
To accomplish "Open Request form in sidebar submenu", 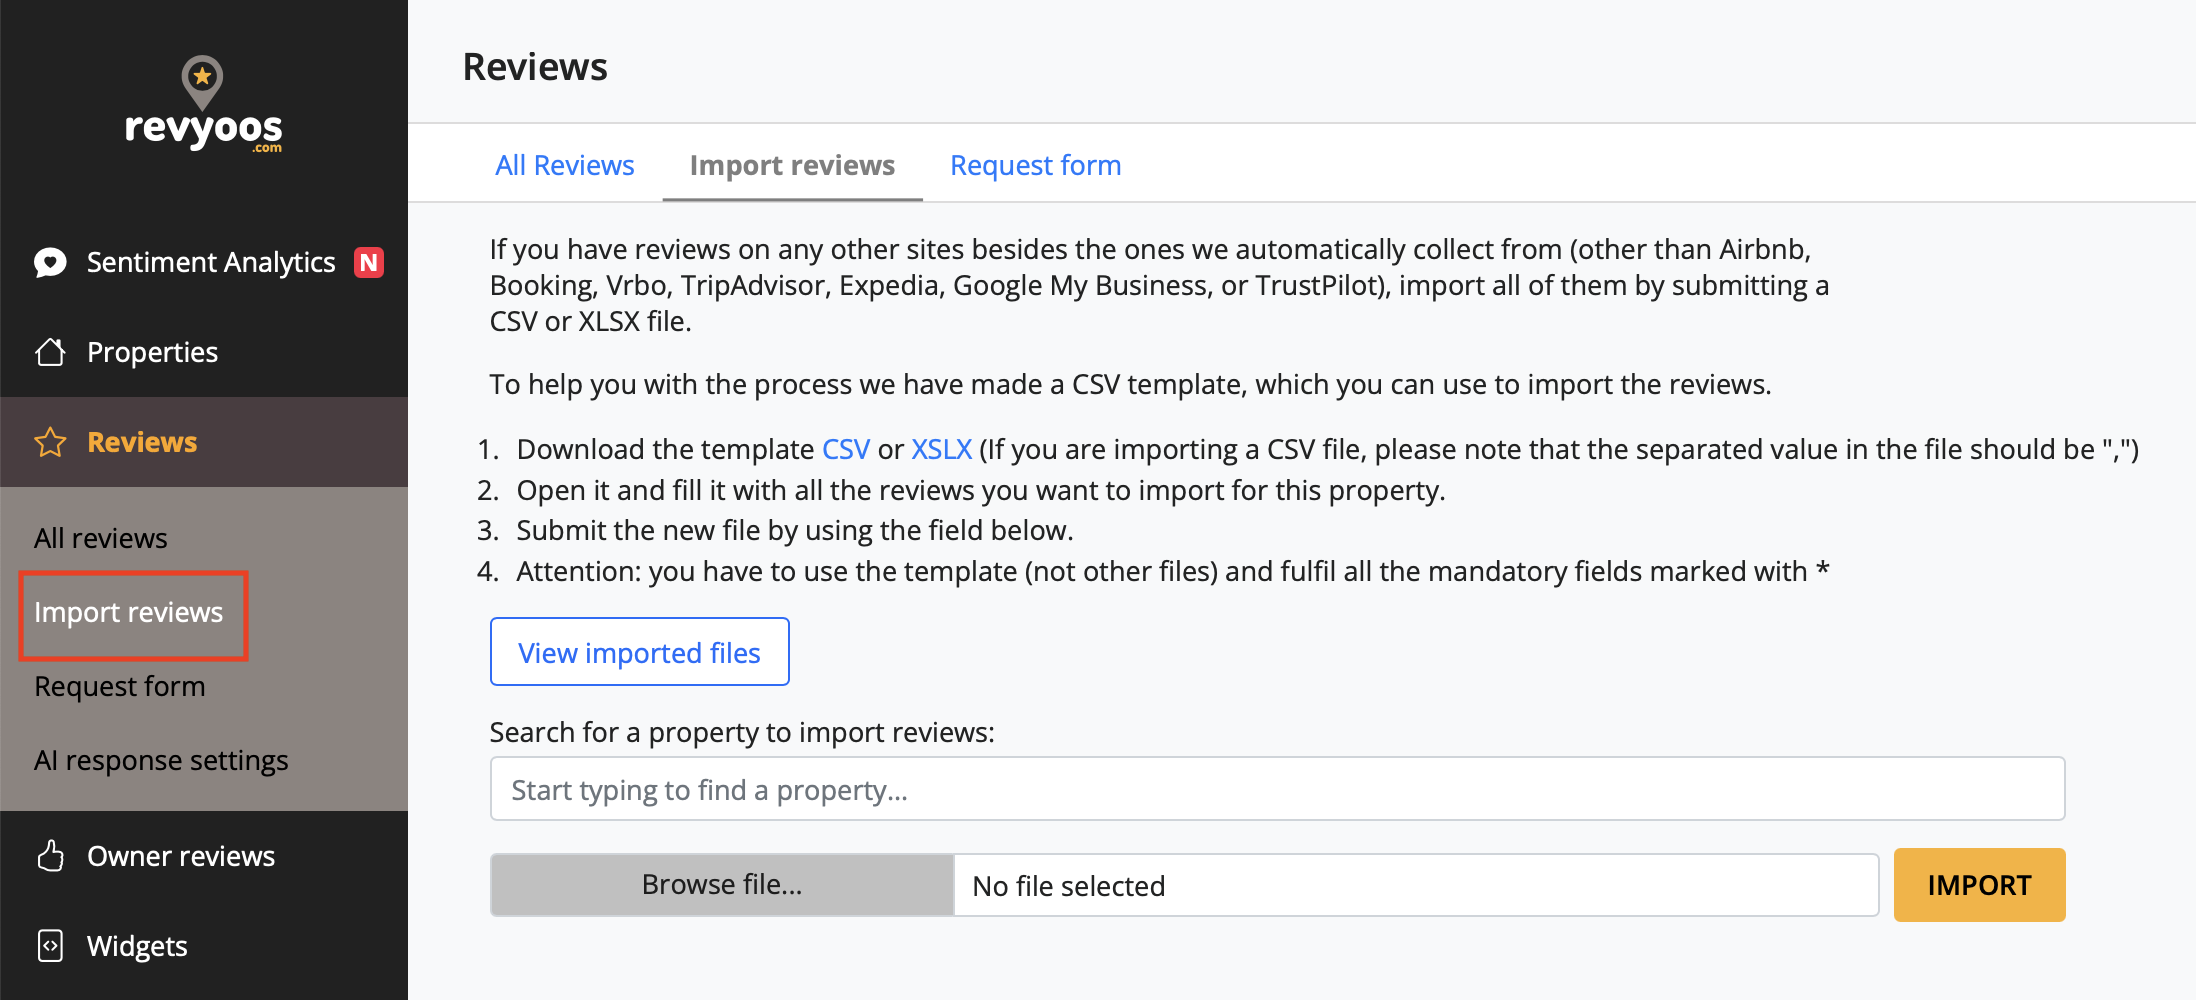I will click(x=120, y=686).
